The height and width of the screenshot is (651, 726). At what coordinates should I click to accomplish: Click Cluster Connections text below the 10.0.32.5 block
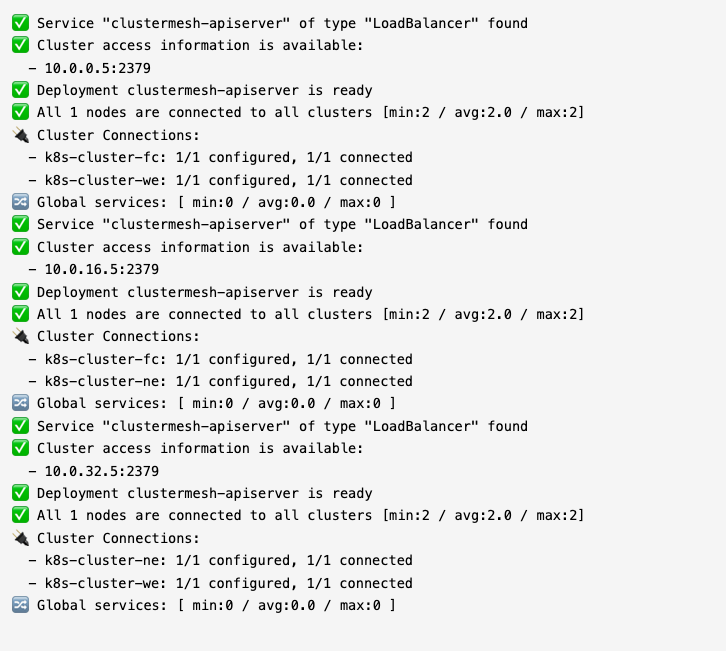pos(118,538)
